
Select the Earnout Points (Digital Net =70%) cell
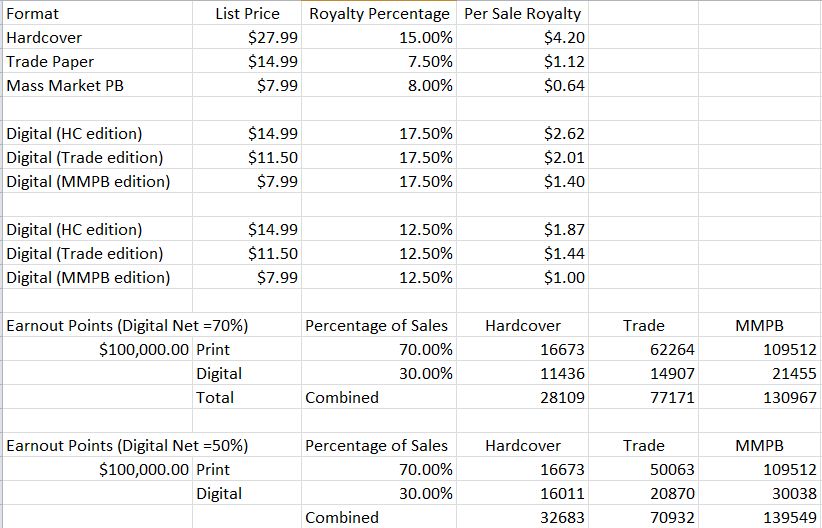point(127,326)
